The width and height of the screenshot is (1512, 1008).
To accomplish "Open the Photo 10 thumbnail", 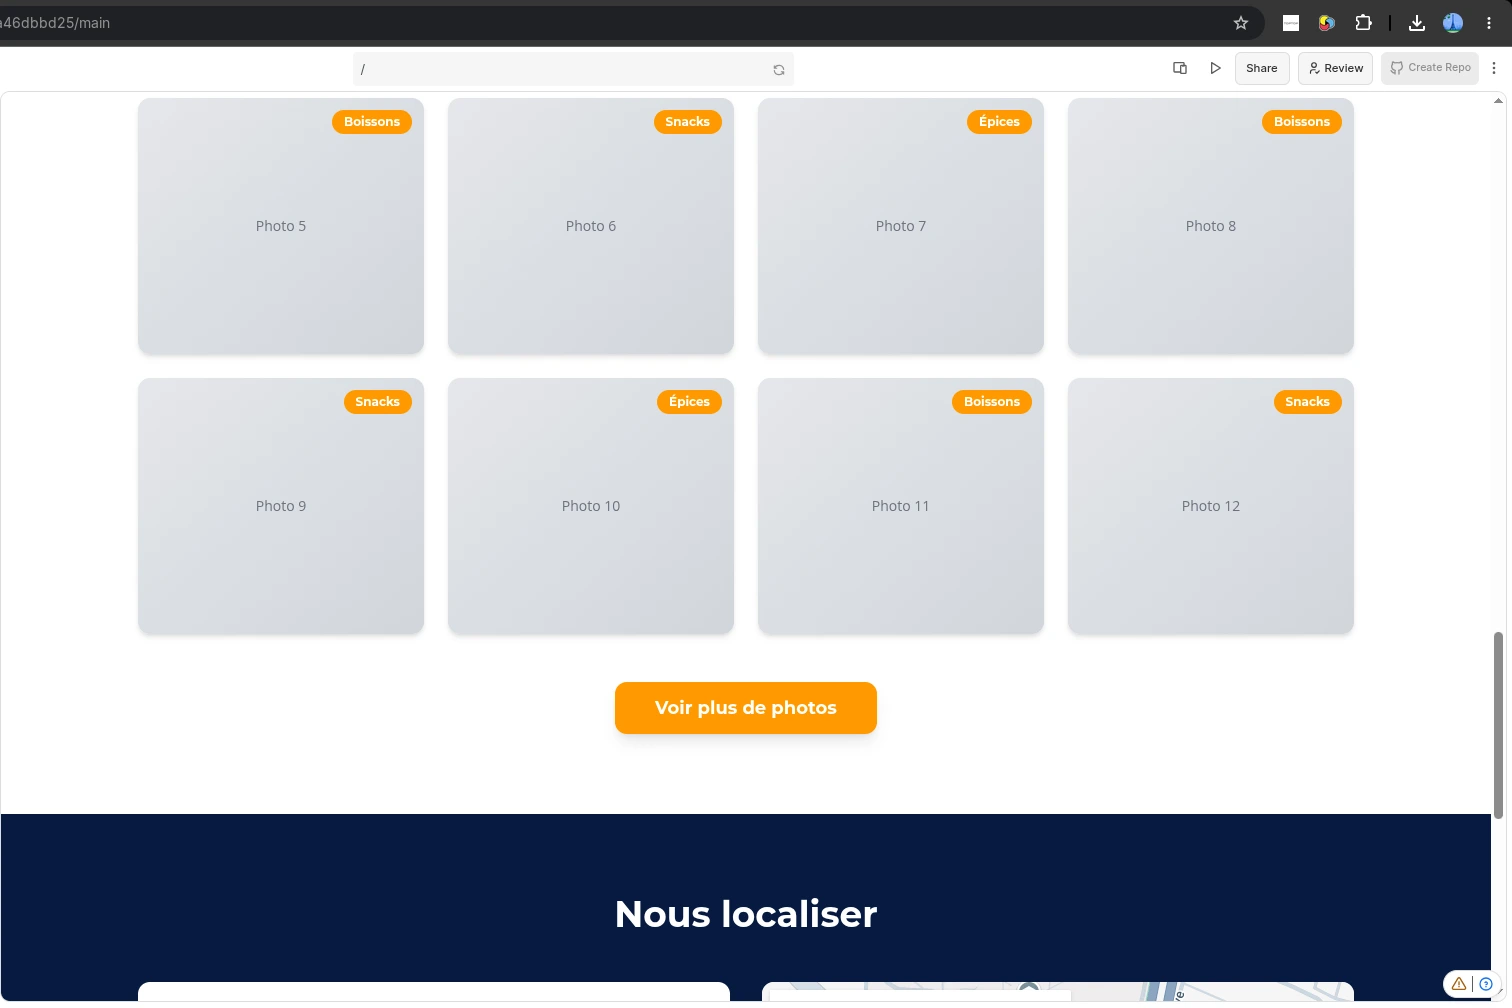I will (x=591, y=506).
